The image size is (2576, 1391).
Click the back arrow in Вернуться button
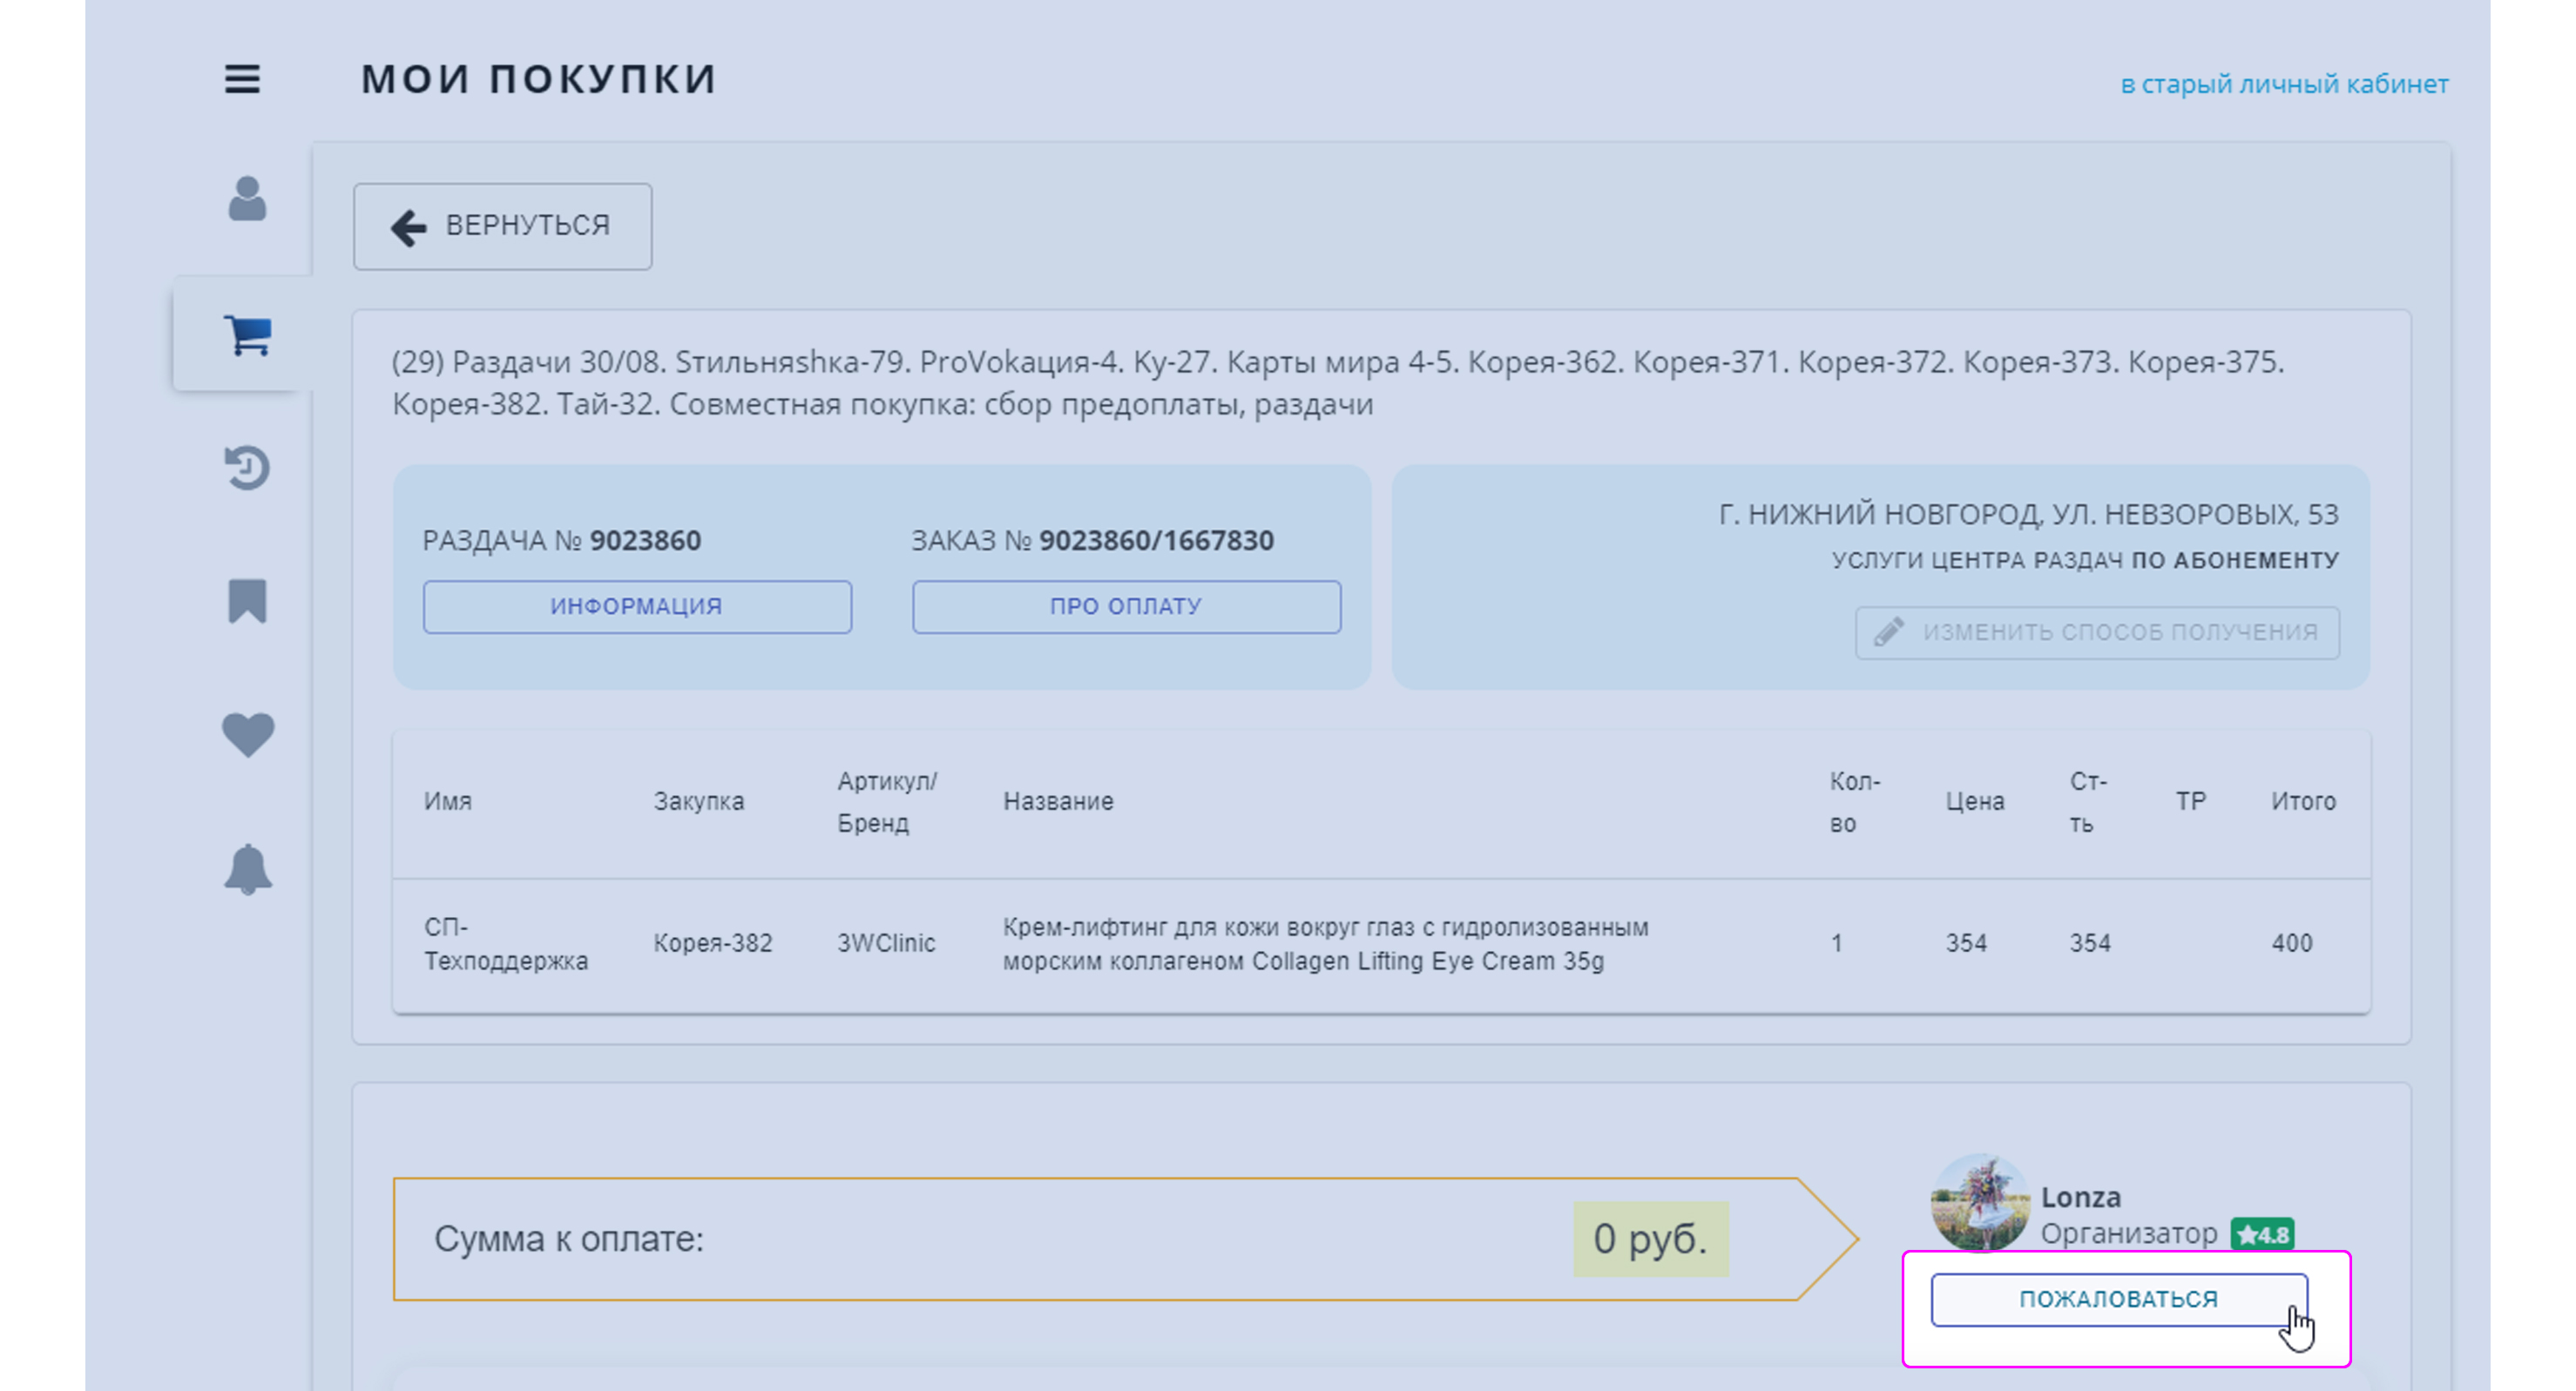pyautogui.click(x=408, y=227)
